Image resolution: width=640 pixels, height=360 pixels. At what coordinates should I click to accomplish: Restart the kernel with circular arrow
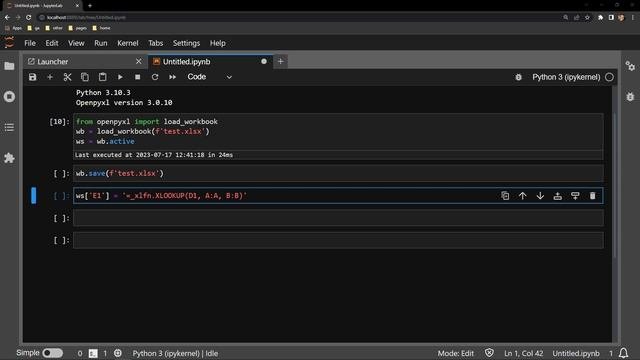(x=155, y=77)
